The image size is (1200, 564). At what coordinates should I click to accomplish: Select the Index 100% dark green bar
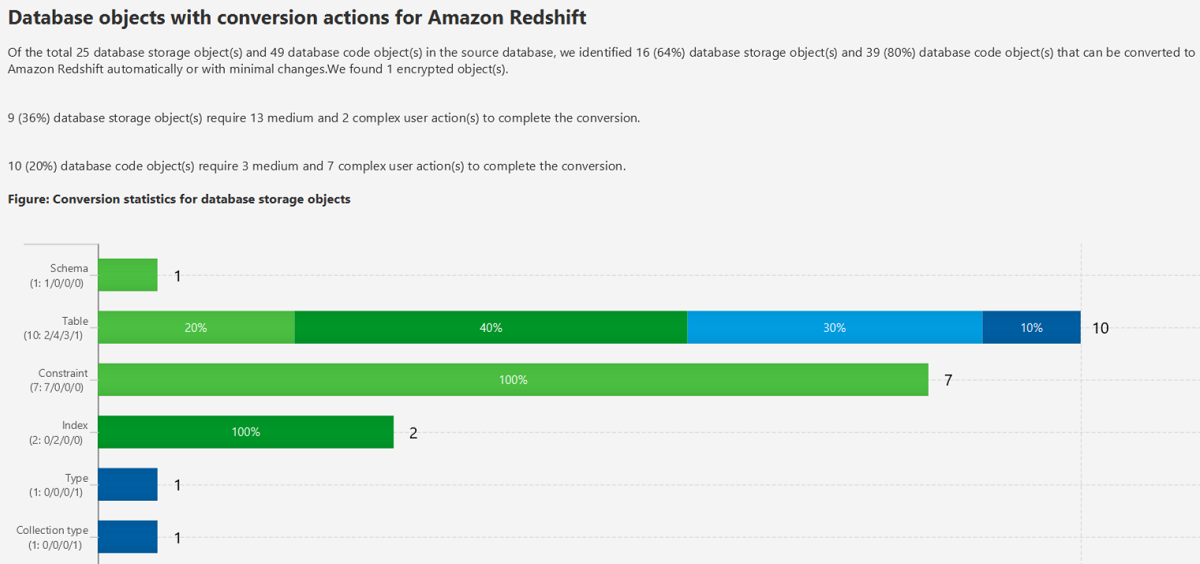coord(246,432)
